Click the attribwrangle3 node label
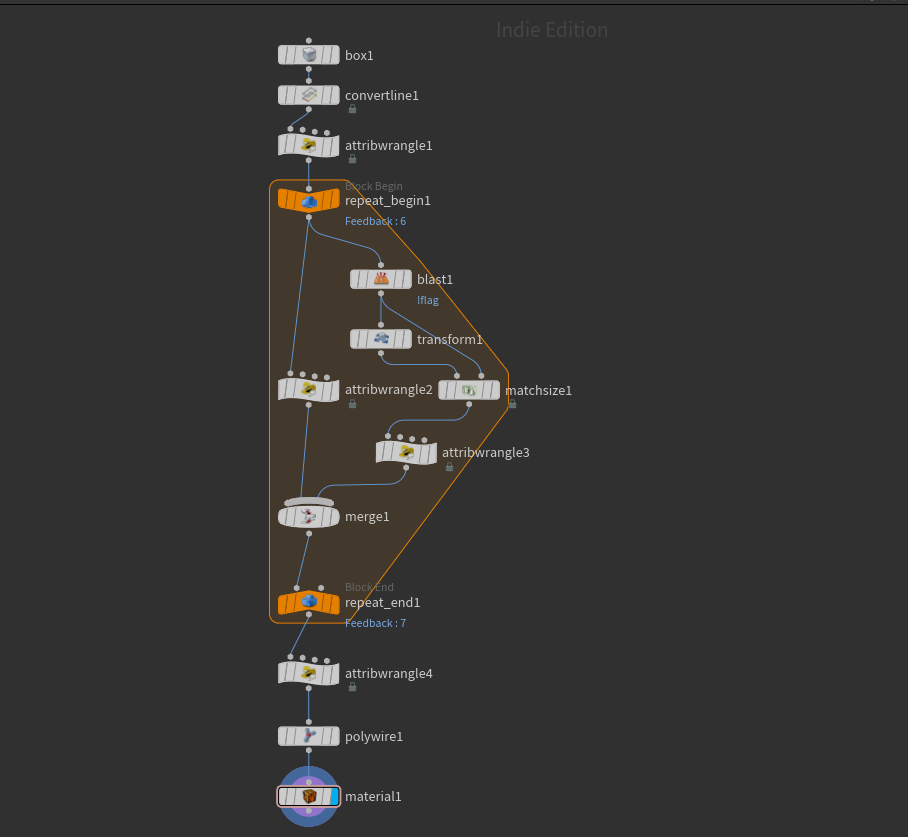This screenshot has width=908, height=837. click(486, 453)
